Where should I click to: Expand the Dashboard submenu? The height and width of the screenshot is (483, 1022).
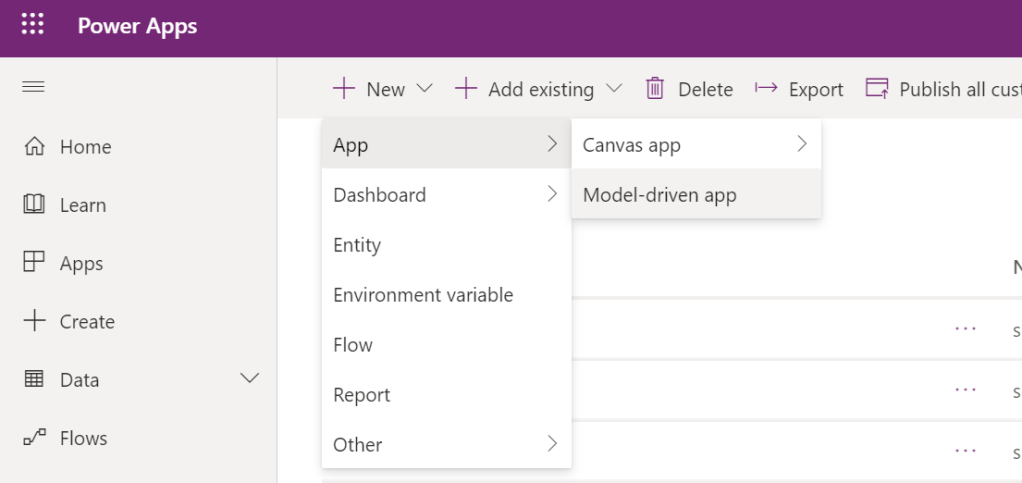point(445,195)
